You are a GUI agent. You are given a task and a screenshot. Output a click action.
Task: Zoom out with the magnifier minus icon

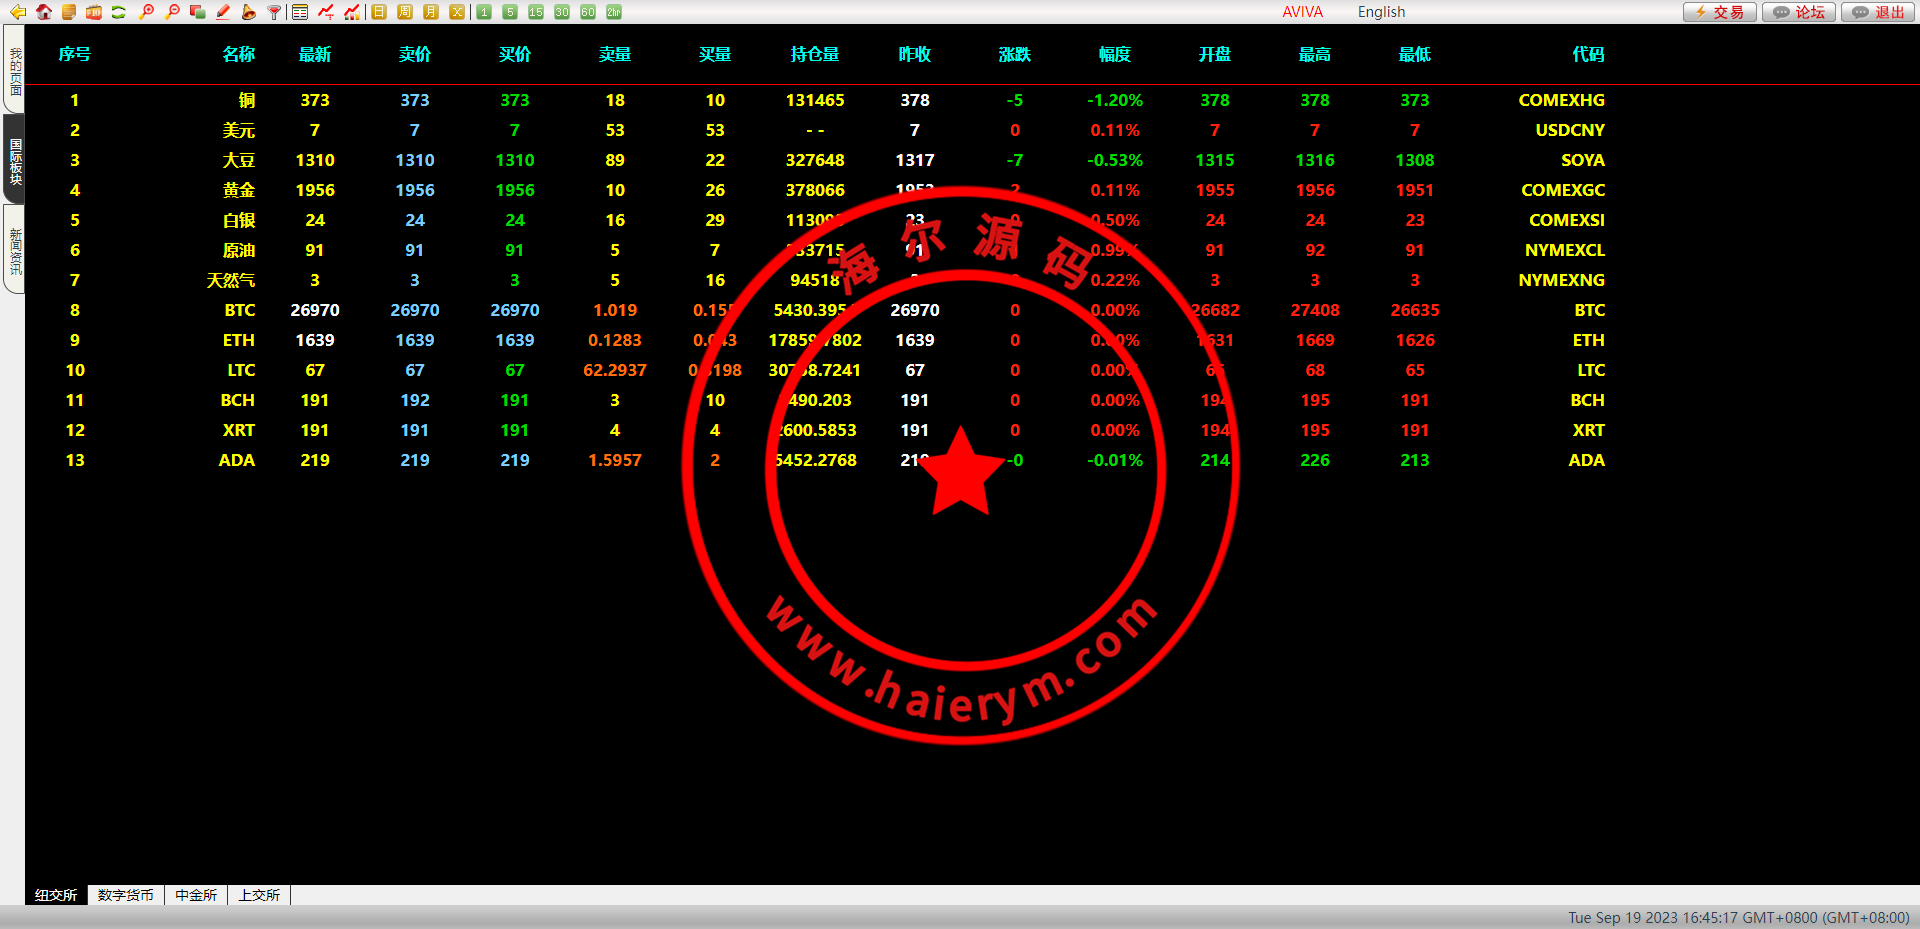point(173,12)
